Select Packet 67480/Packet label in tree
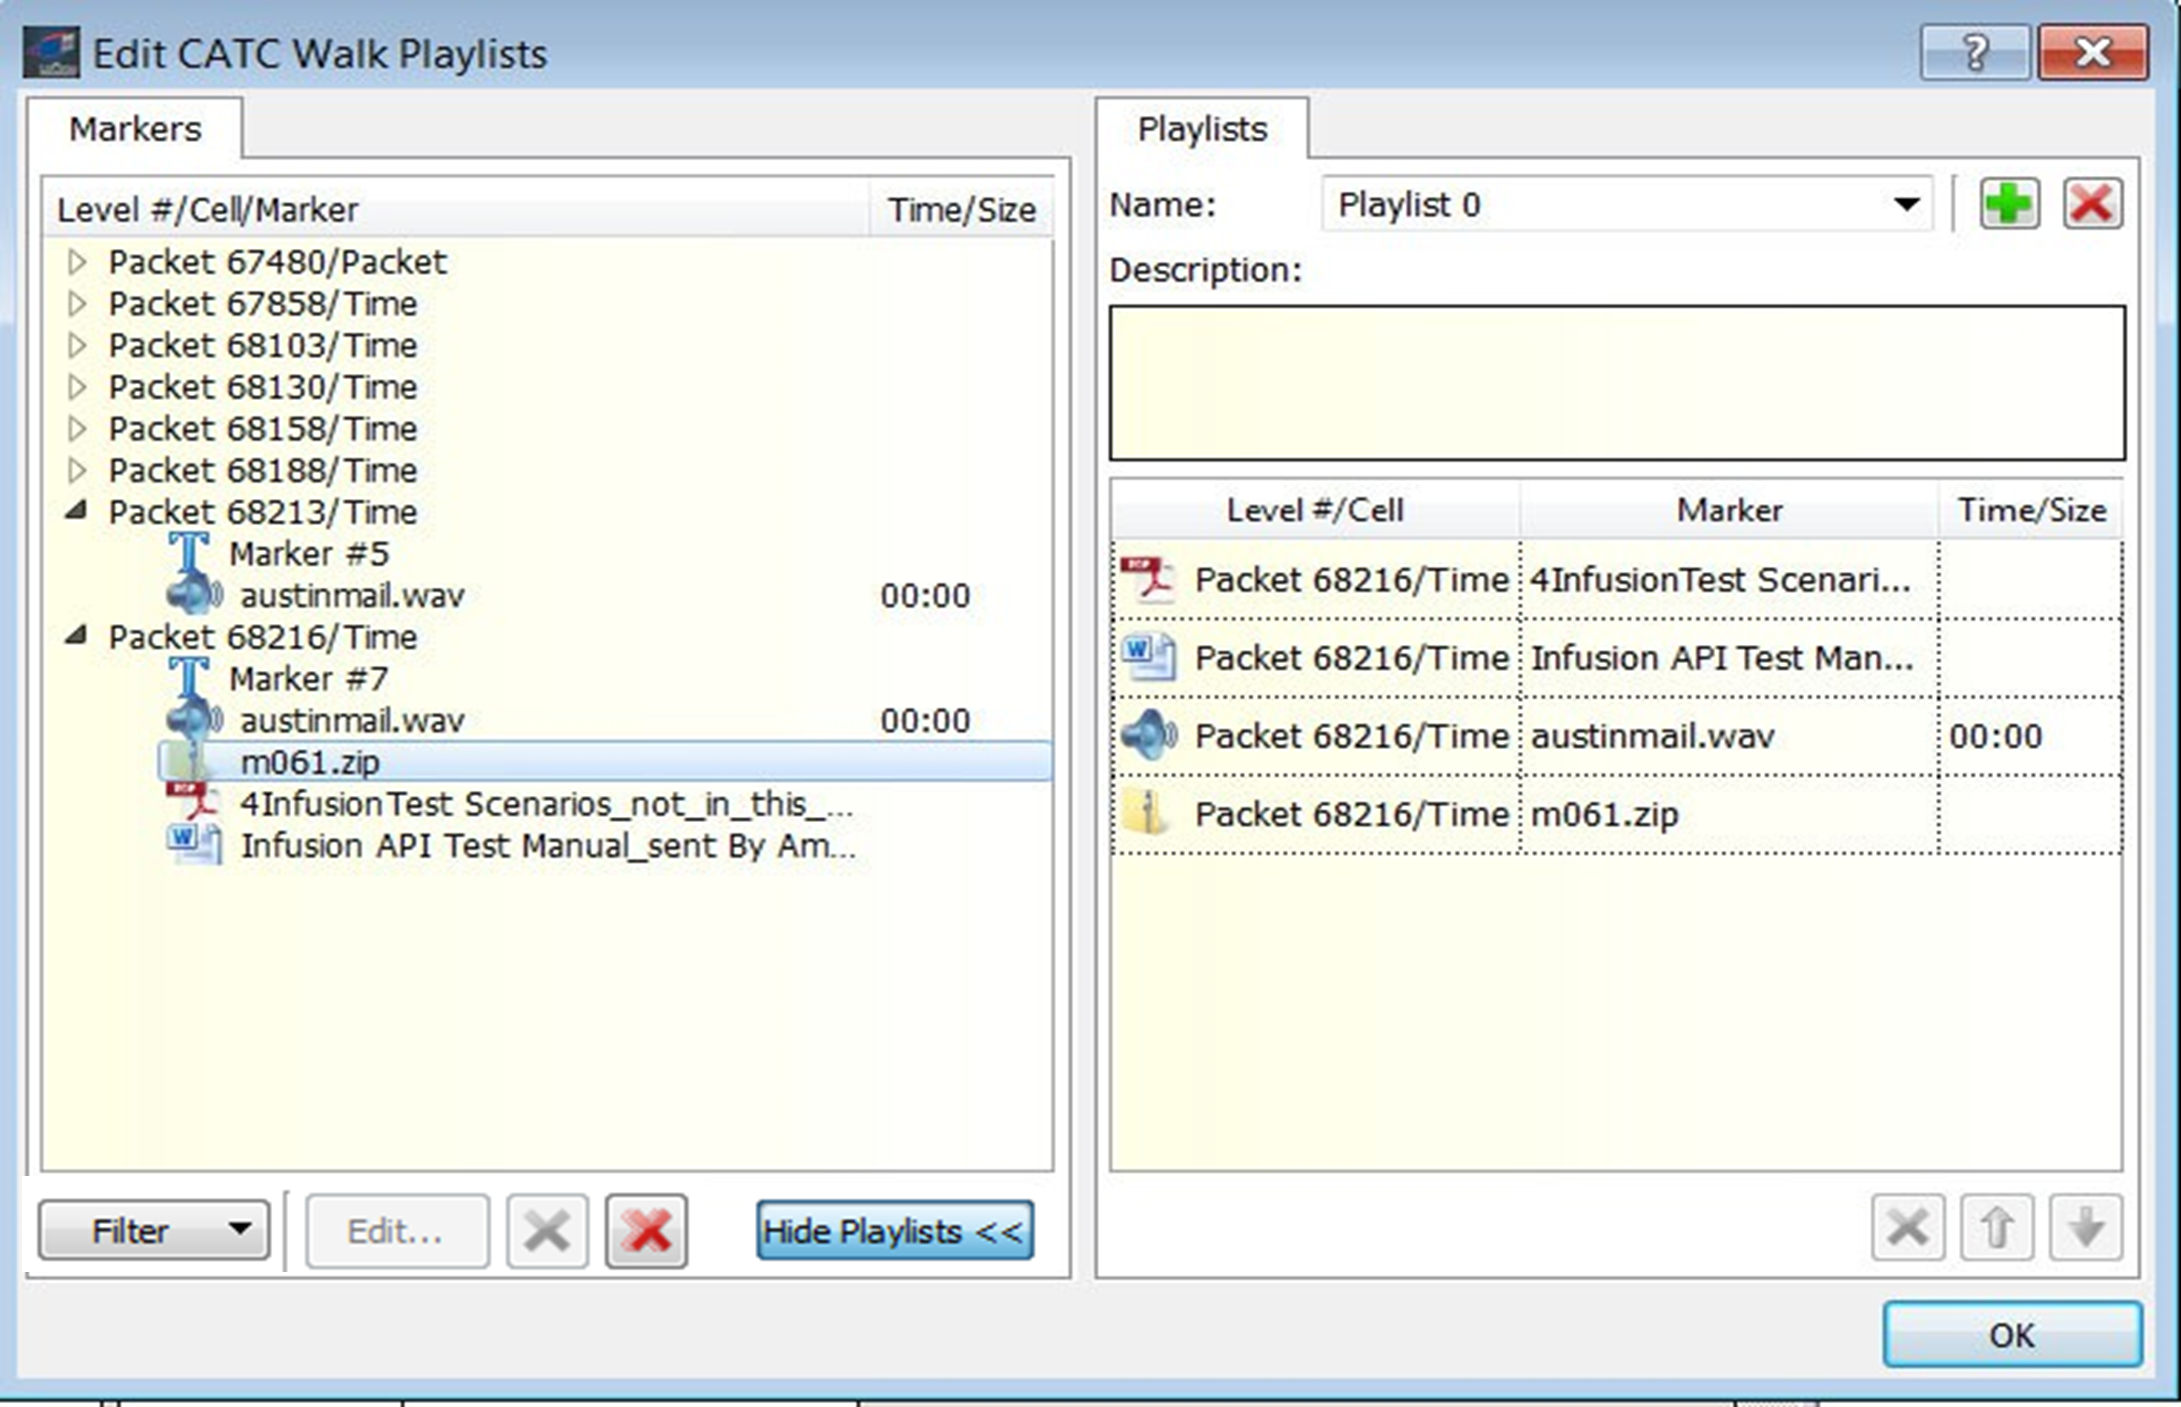This screenshot has width=2181, height=1407. [x=277, y=262]
